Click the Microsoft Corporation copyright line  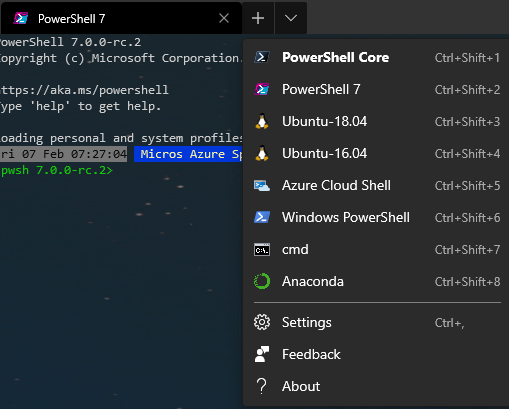click(120, 58)
